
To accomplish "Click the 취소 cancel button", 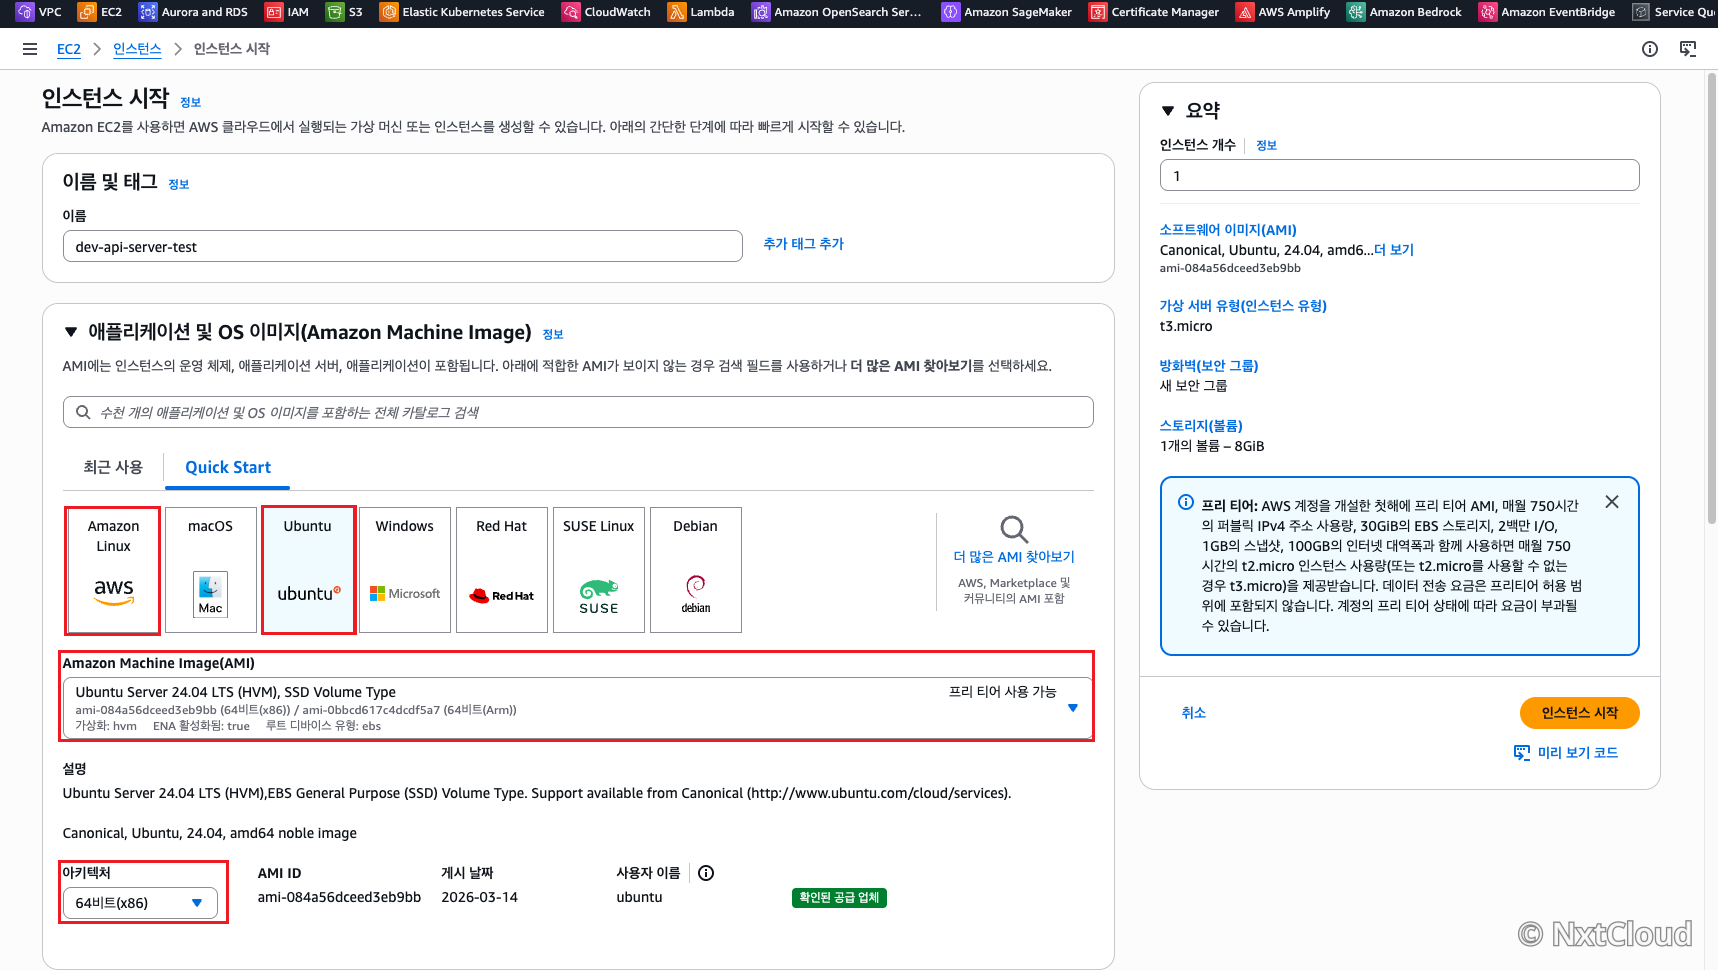I will (x=1193, y=713).
